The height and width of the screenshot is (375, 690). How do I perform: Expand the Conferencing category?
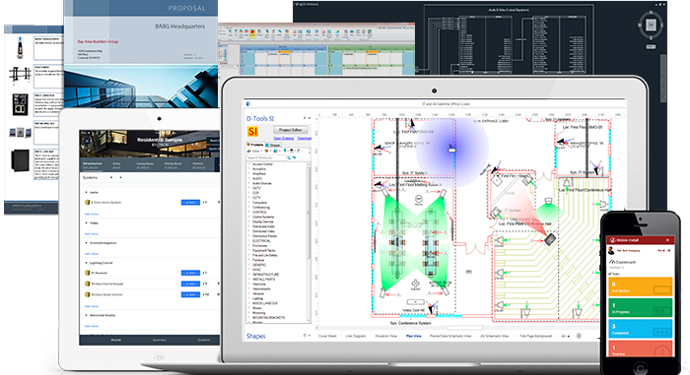pyautogui.click(x=250, y=207)
